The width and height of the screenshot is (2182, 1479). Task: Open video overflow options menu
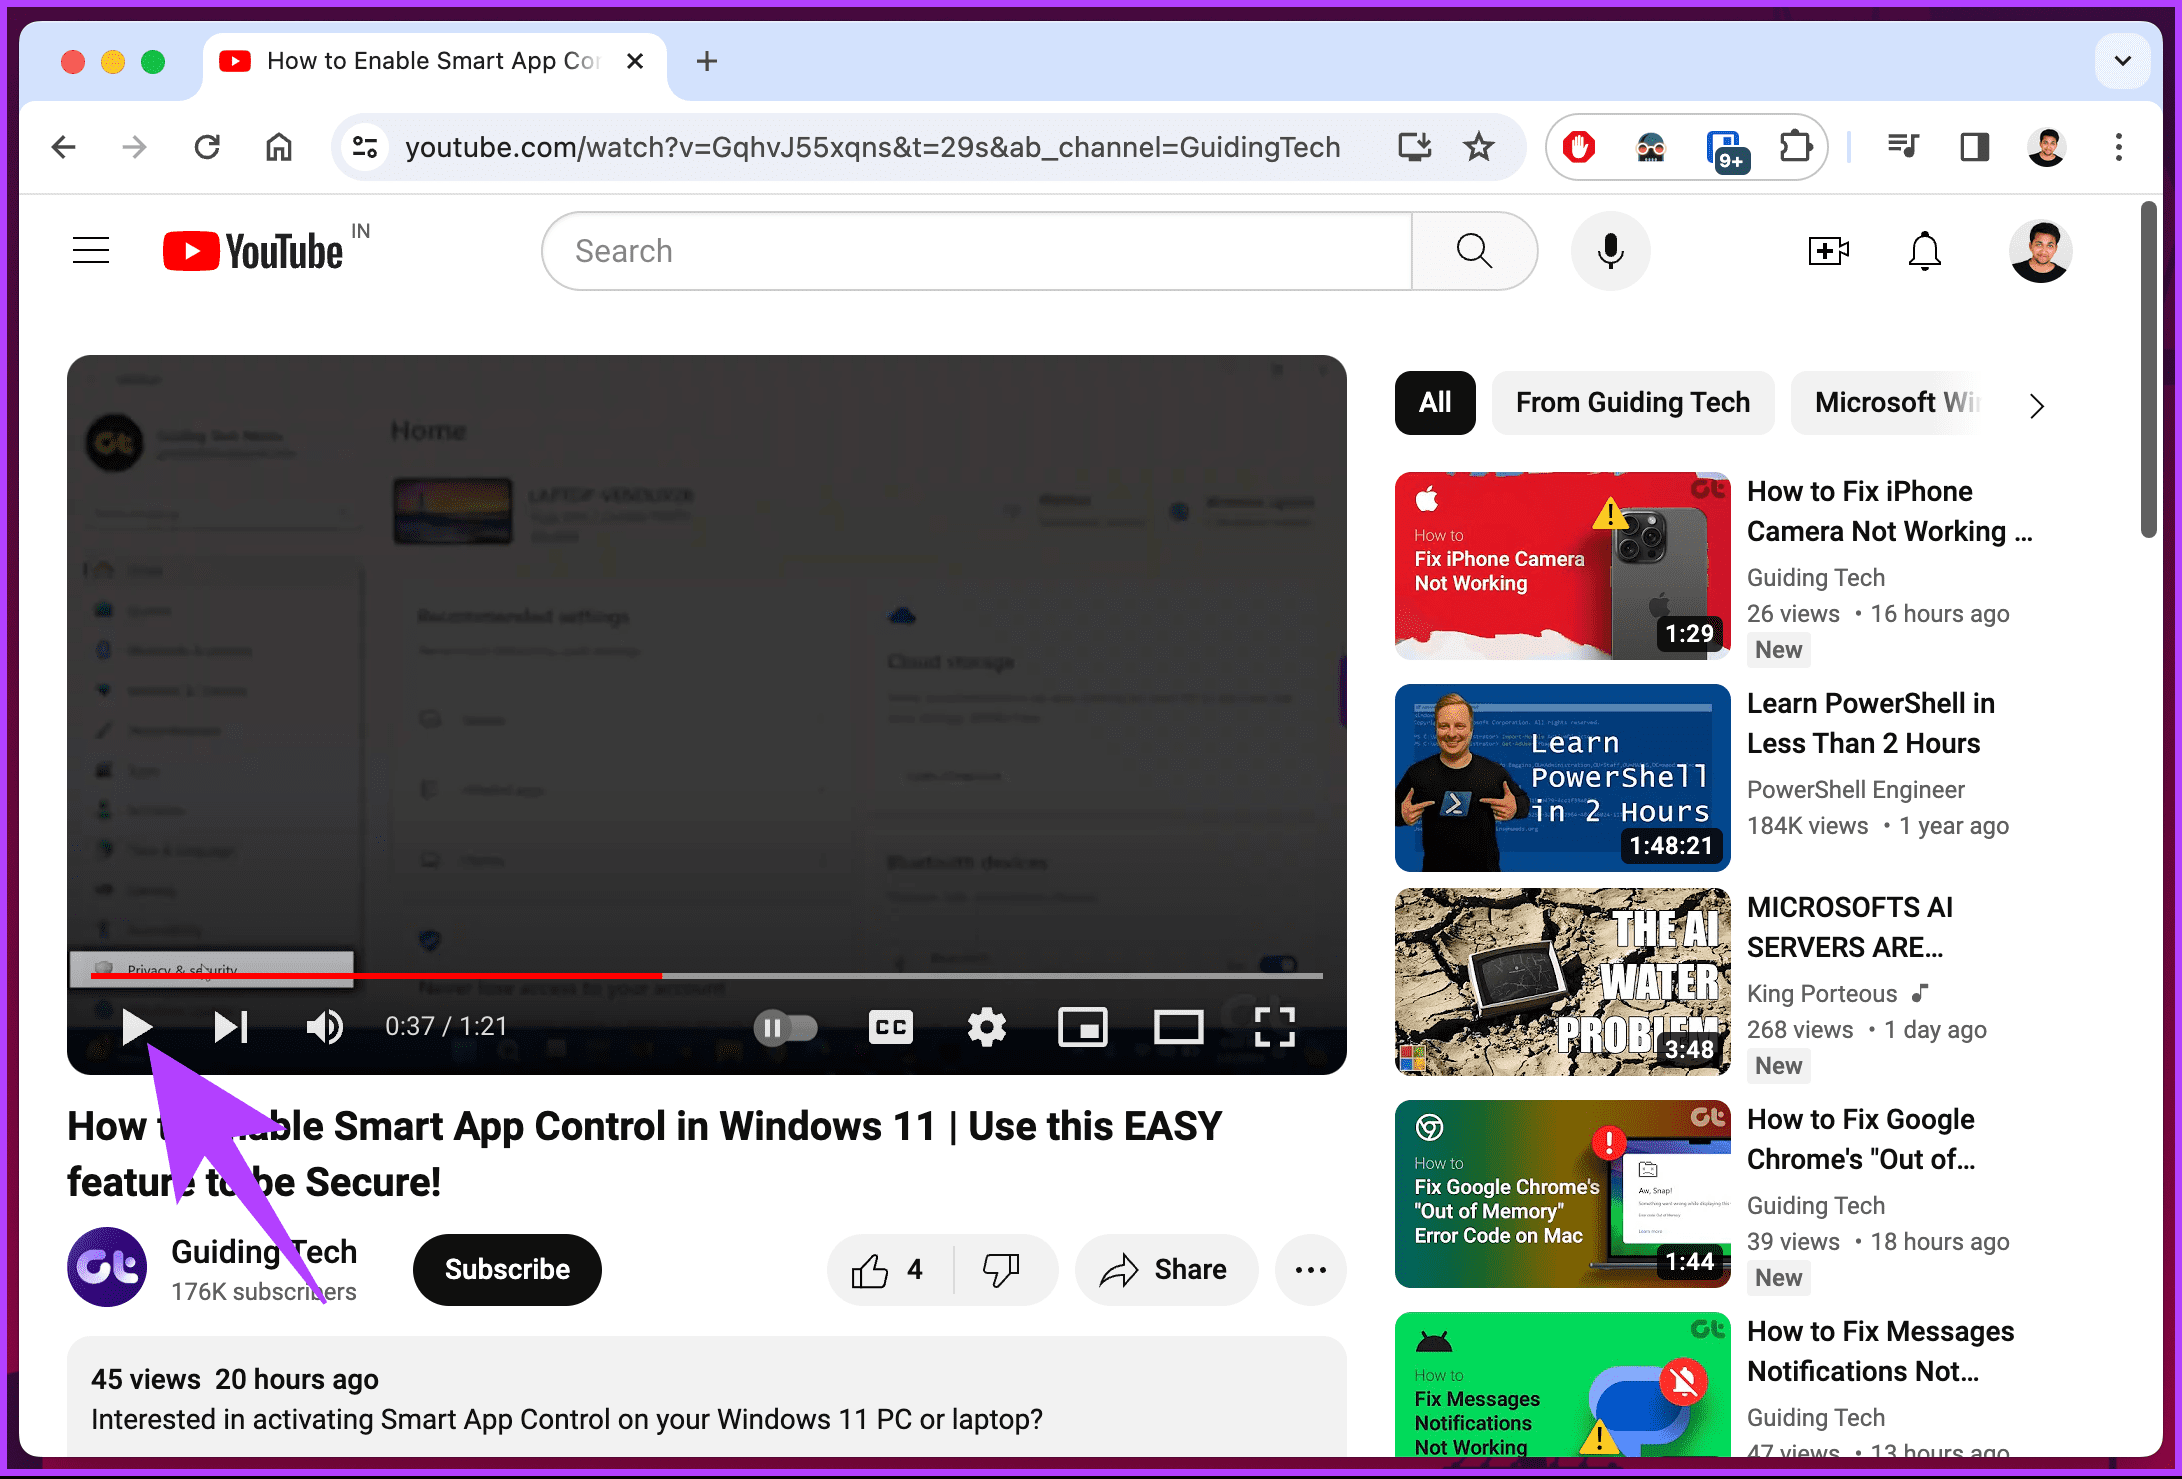[1311, 1269]
